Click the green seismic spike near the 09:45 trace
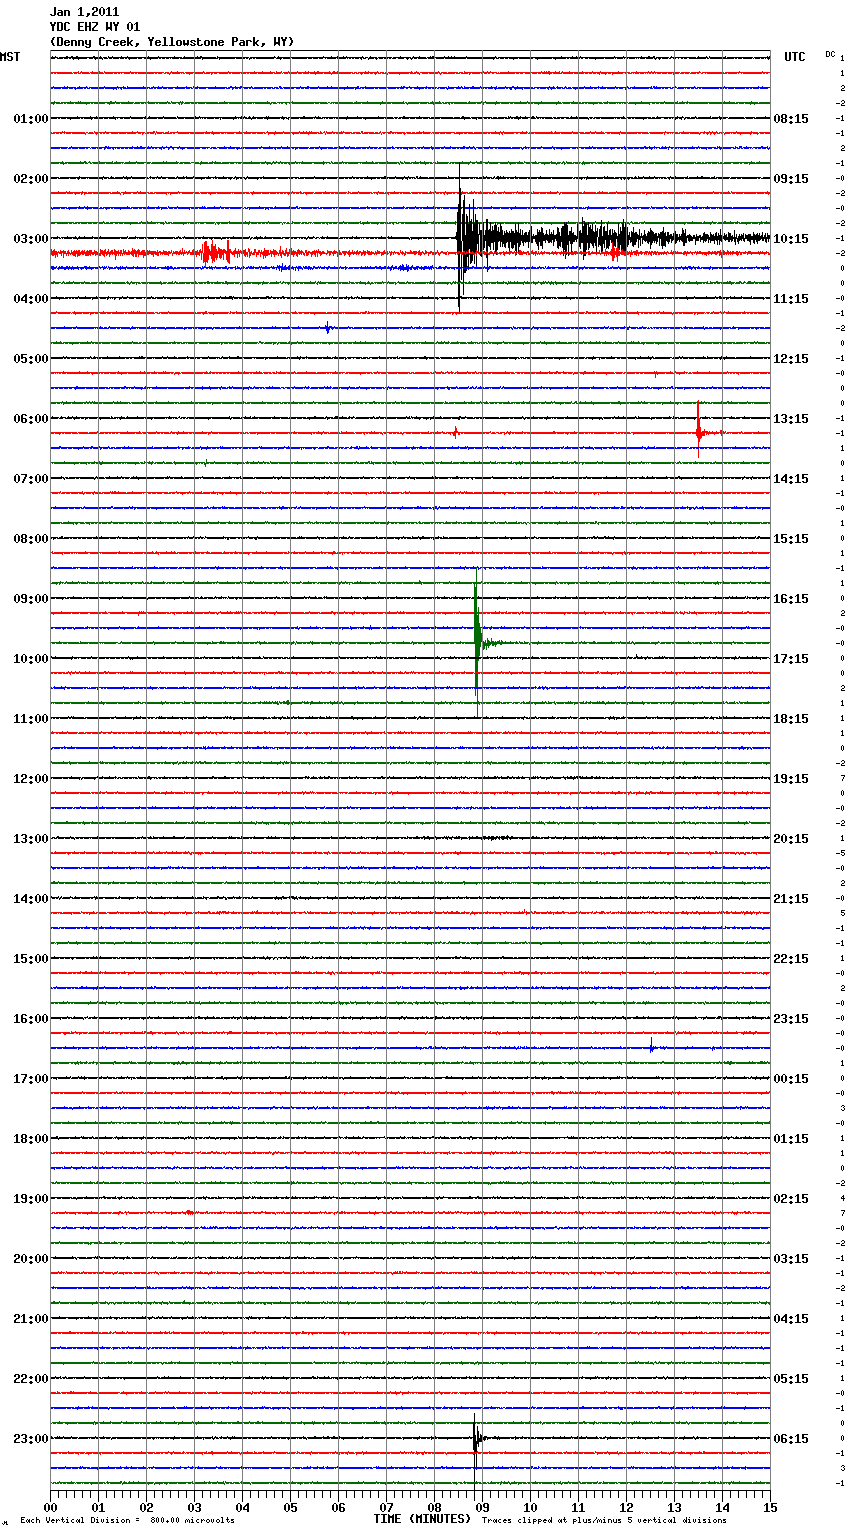This screenshot has height=1534, width=850. click(x=477, y=643)
